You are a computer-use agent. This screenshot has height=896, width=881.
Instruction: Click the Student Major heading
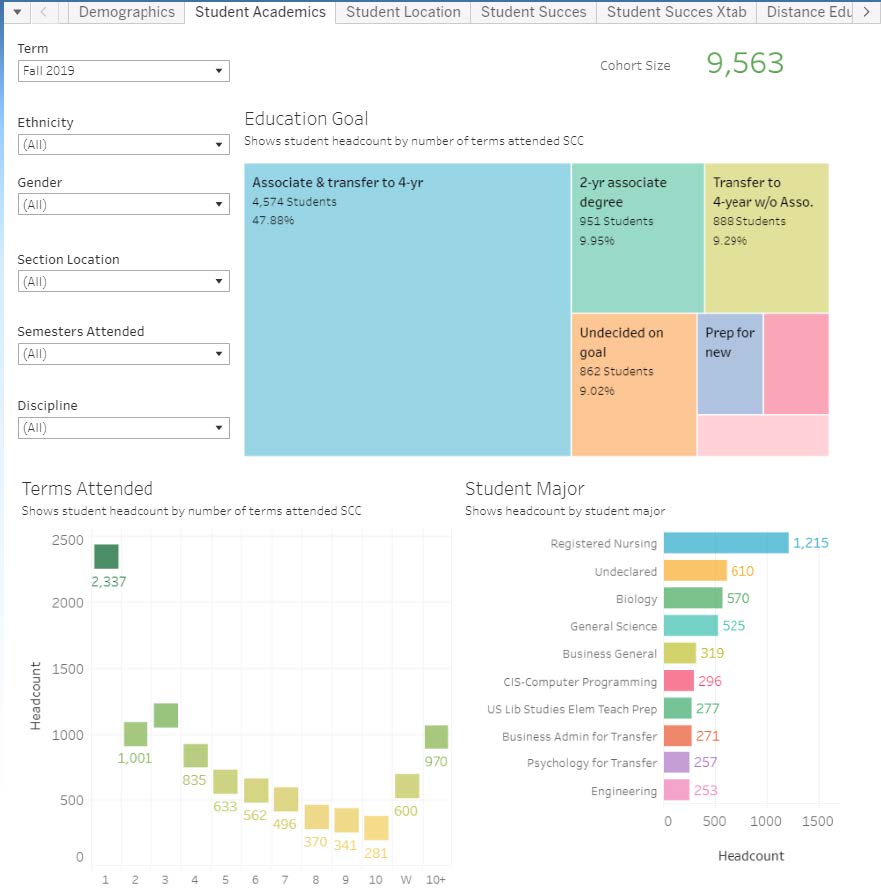[x=524, y=489]
